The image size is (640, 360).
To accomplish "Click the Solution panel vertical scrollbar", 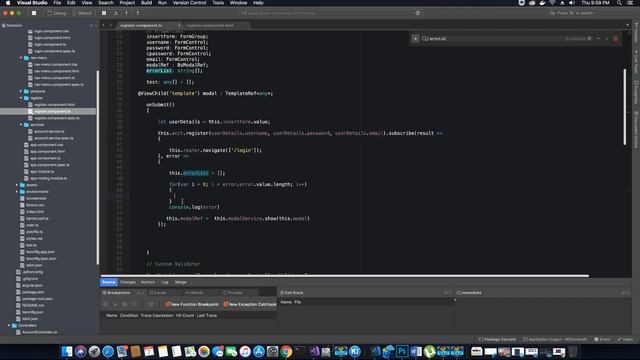I will pyautogui.click(x=98, y=167).
